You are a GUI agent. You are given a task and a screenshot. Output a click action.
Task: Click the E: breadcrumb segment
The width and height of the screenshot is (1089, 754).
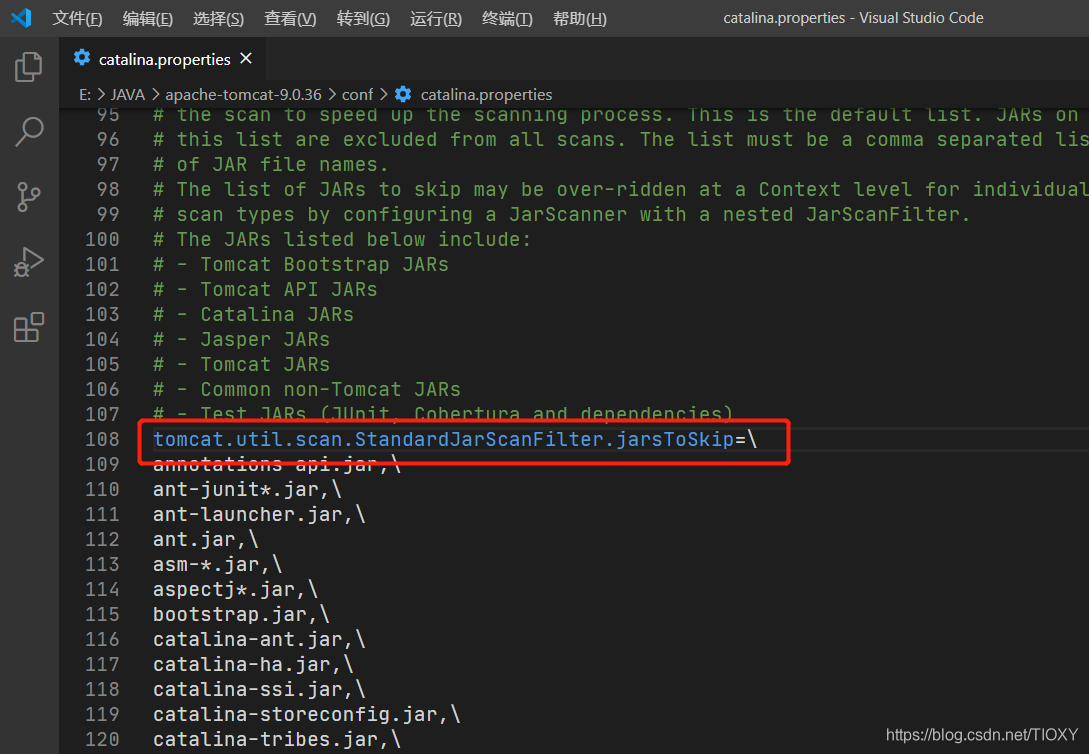click(x=85, y=94)
